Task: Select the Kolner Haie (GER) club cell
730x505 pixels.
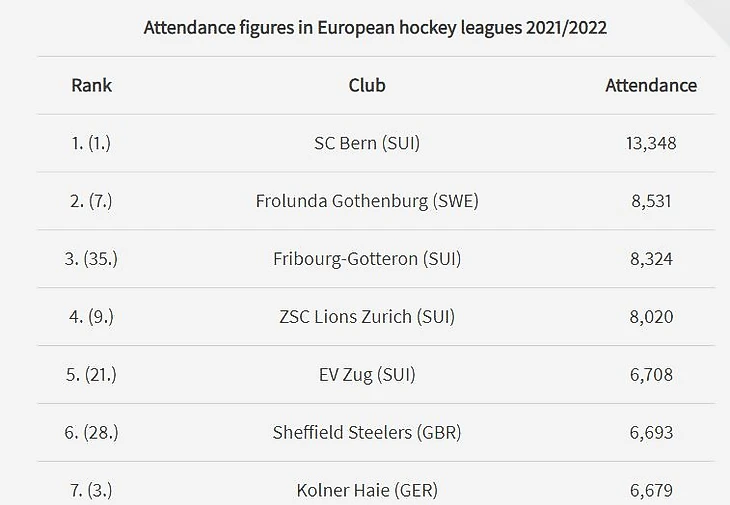Action: tap(367, 490)
